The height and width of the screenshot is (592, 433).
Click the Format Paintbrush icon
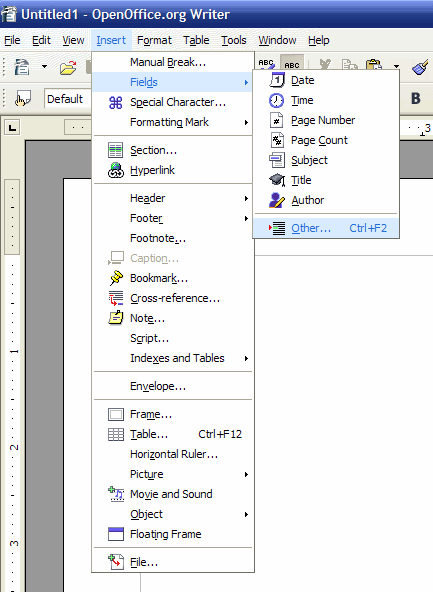(420, 67)
